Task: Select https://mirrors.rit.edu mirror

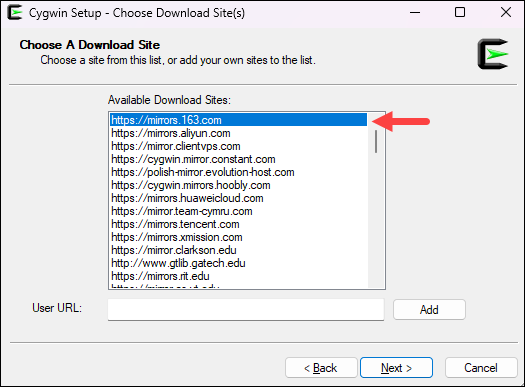Action: point(239,276)
